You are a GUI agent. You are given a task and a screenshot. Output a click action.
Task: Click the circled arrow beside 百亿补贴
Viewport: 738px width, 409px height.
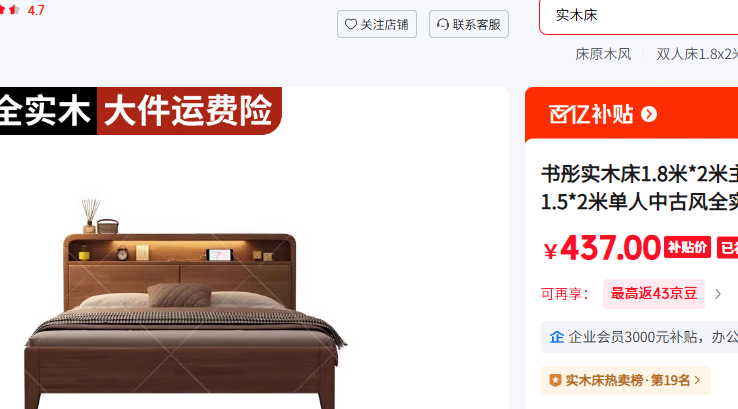click(x=649, y=114)
